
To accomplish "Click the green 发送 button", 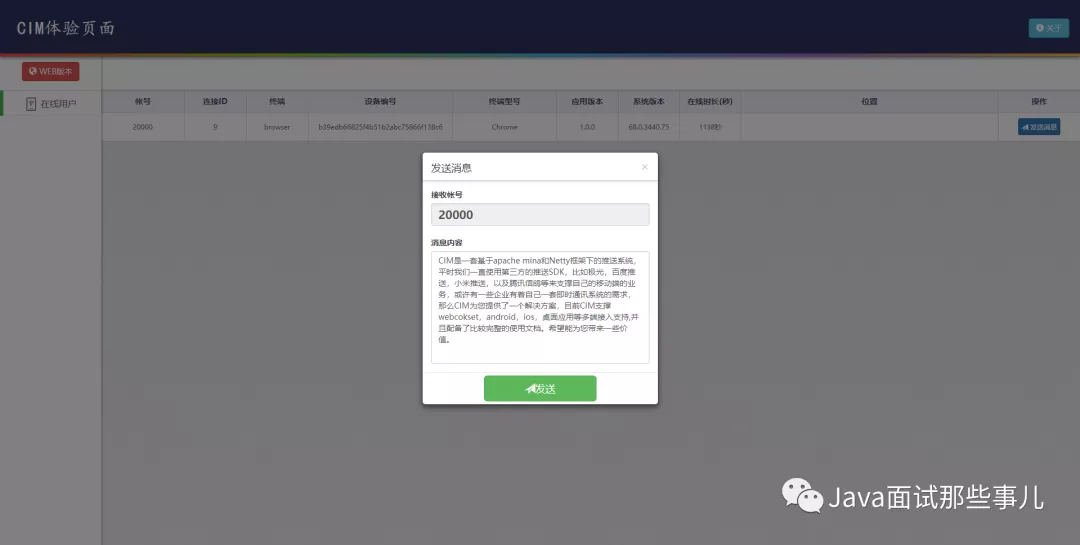I will (x=540, y=389).
